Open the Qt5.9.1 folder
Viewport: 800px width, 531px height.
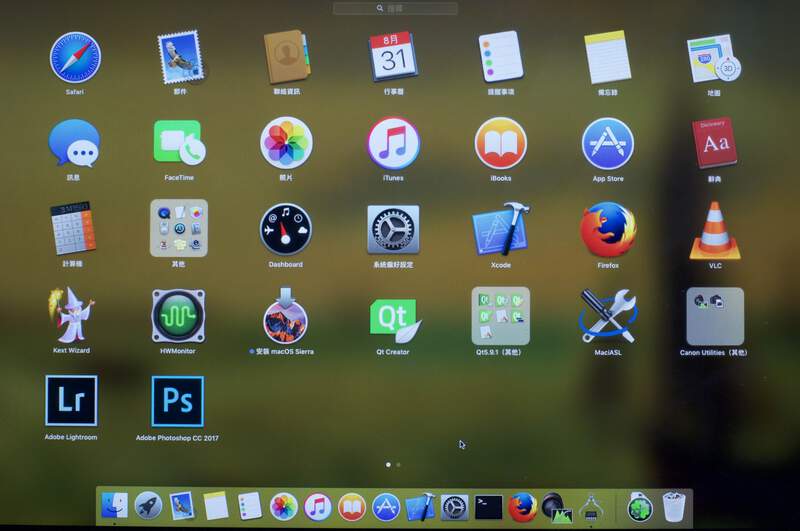501,316
